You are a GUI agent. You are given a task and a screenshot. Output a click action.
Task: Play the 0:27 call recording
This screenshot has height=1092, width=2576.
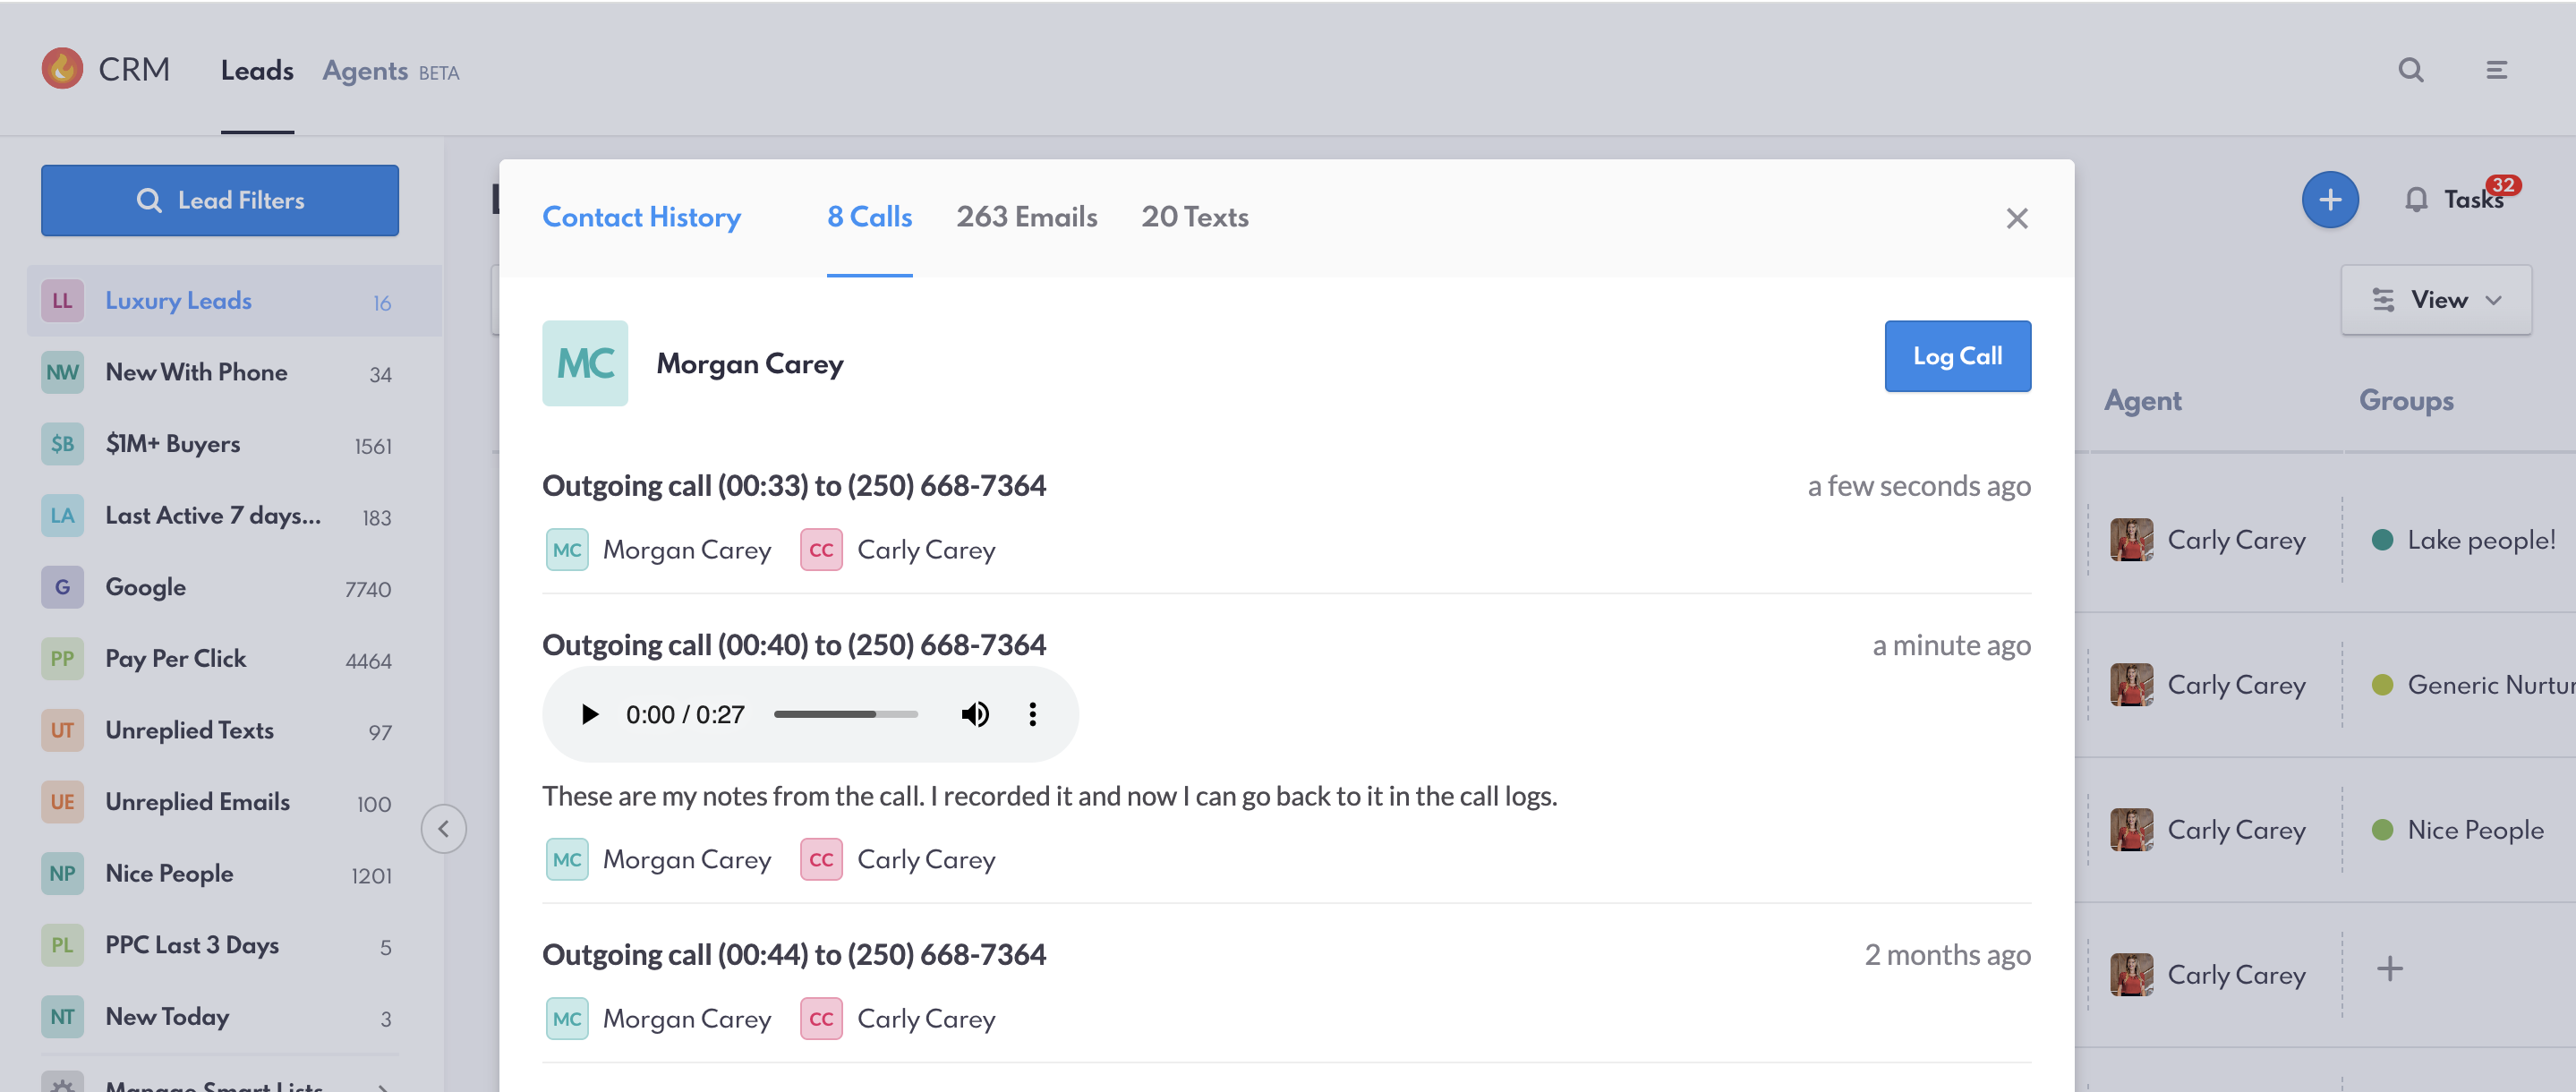point(590,714)
